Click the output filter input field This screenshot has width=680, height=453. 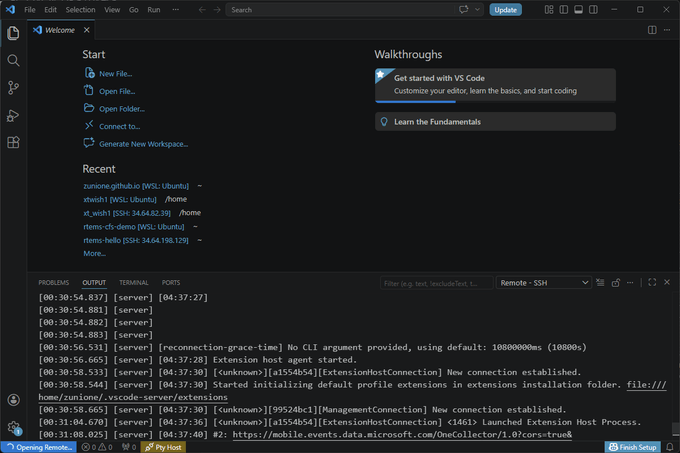point(436,283)
